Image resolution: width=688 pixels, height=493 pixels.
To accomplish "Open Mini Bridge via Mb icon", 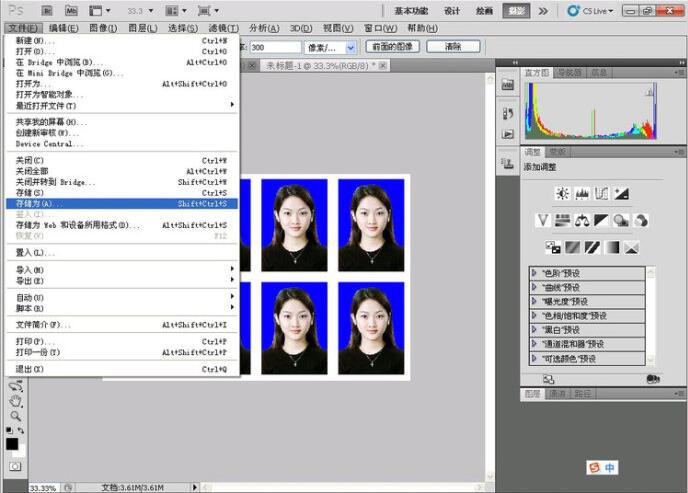I will coord(72,10).
